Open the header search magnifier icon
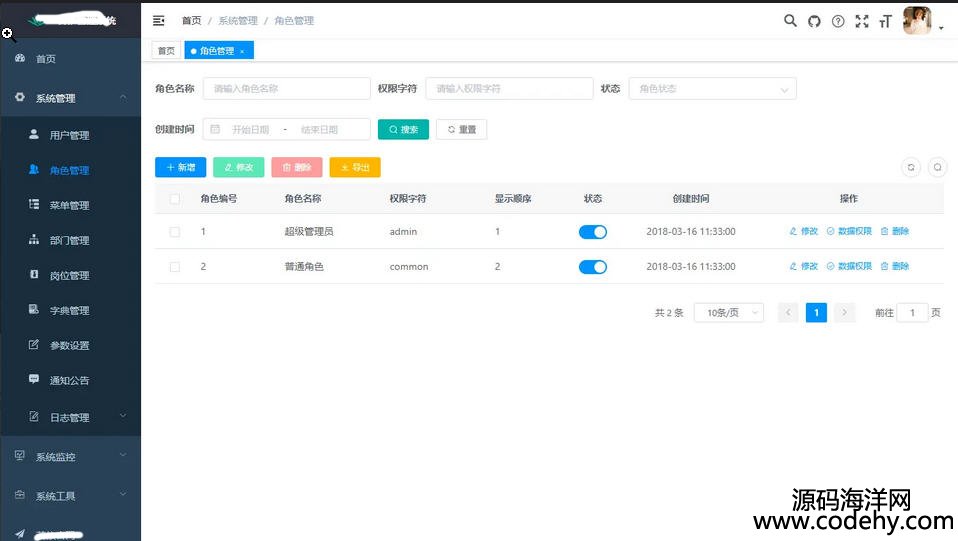 coord(790,21)
